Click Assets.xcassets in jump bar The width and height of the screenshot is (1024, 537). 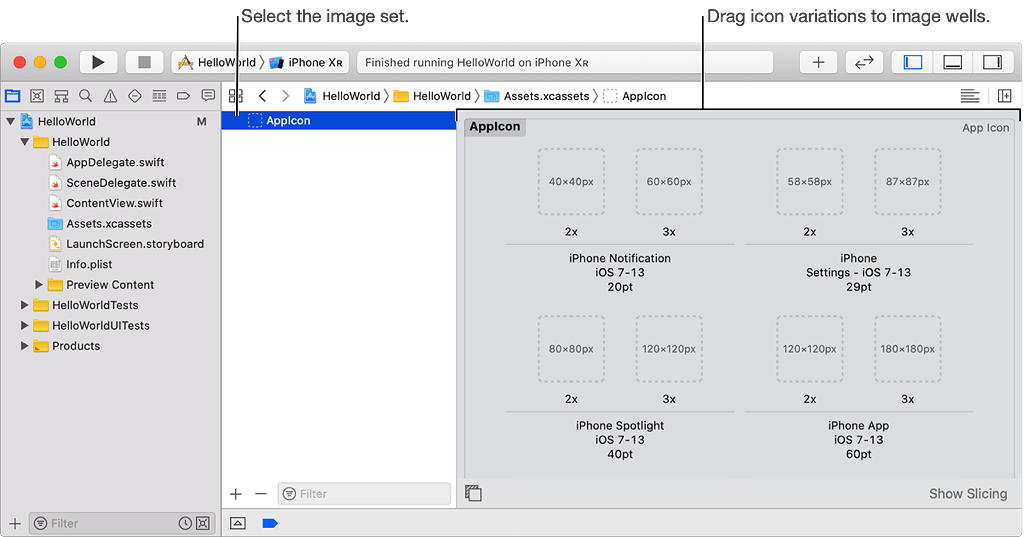point(537,96)
